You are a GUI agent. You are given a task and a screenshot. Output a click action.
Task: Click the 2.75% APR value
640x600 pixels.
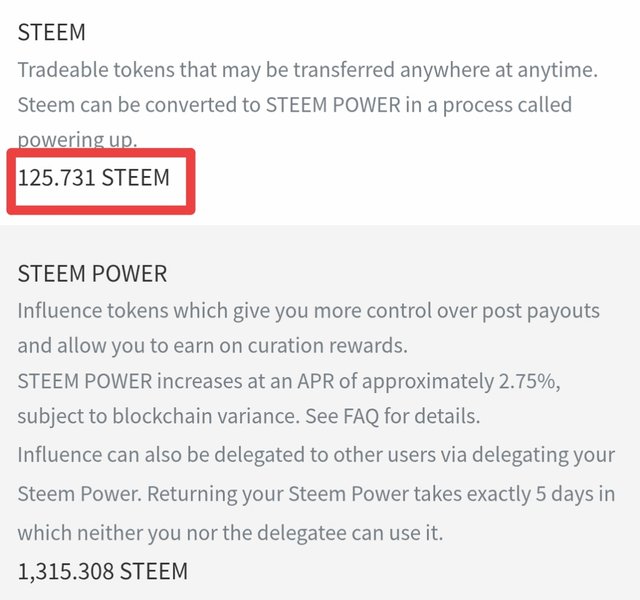529,381
